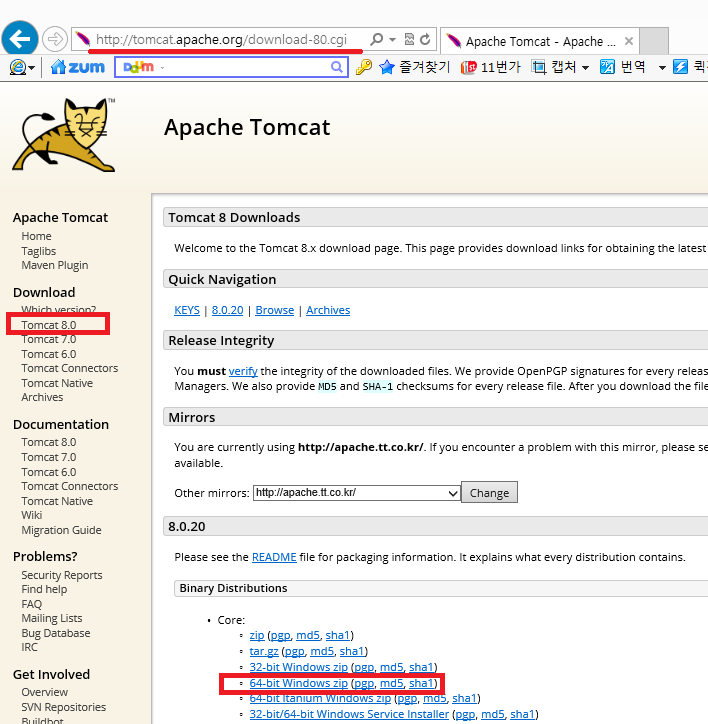Expand the 번역 translate dropdown arrow
This screenshot has width=708, height=724.
click(661, 68)
